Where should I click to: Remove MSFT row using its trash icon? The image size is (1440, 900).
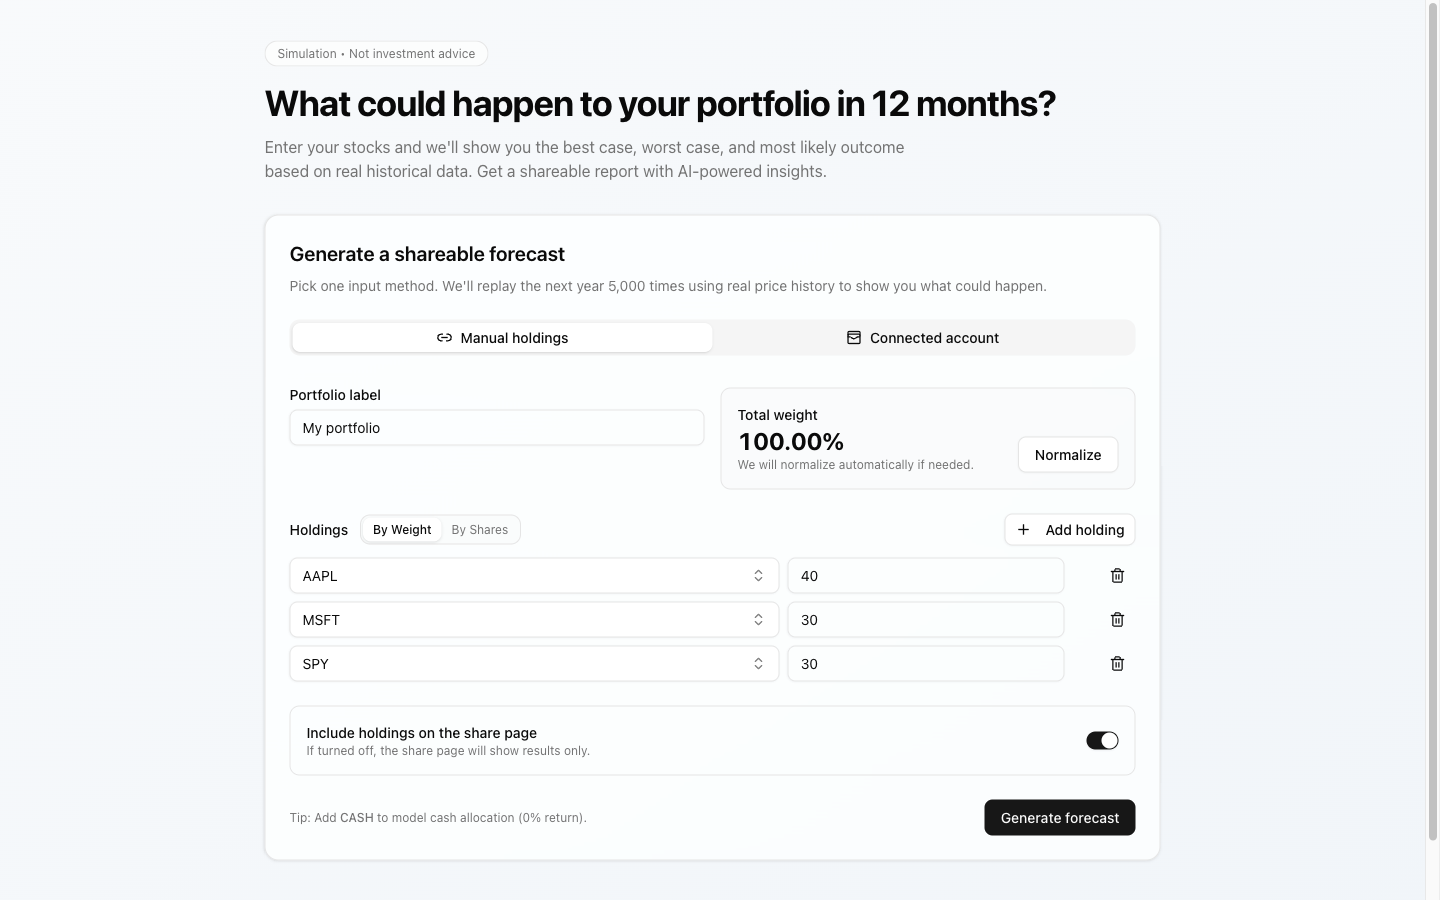point(1117,620)
